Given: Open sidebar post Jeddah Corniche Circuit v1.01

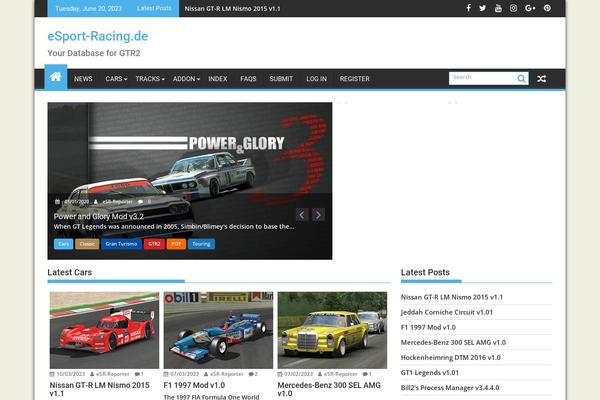Looking at the screenshot, I should [447, 312].
